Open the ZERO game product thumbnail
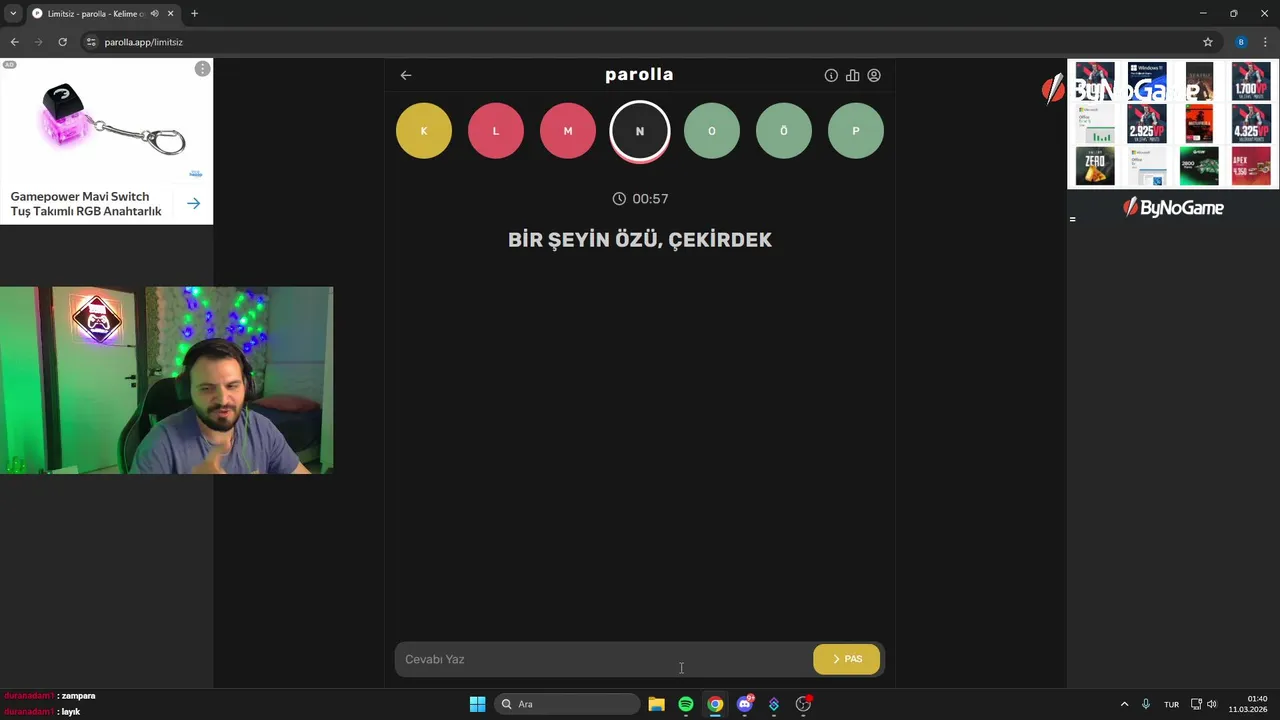1280x720 pixels. [x=1095, y=166]
